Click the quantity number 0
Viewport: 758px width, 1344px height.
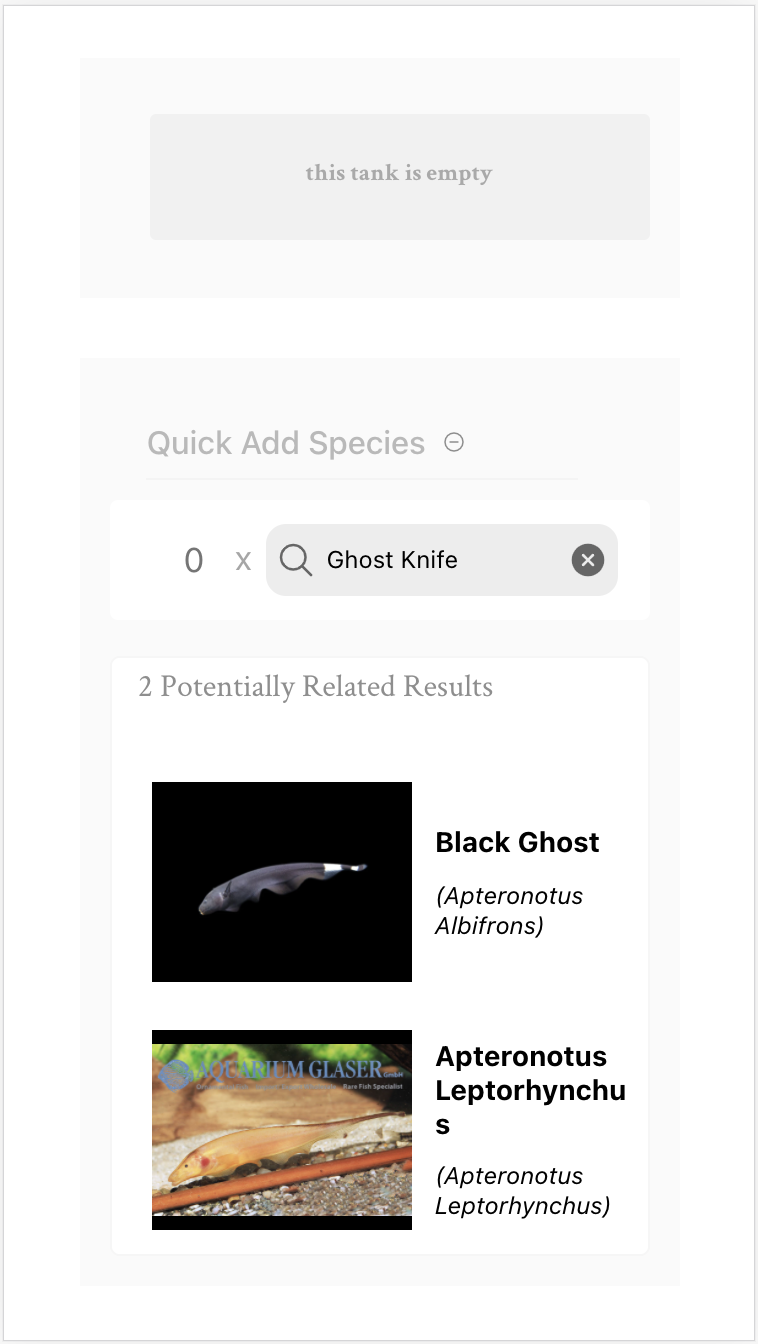(194, 561)
